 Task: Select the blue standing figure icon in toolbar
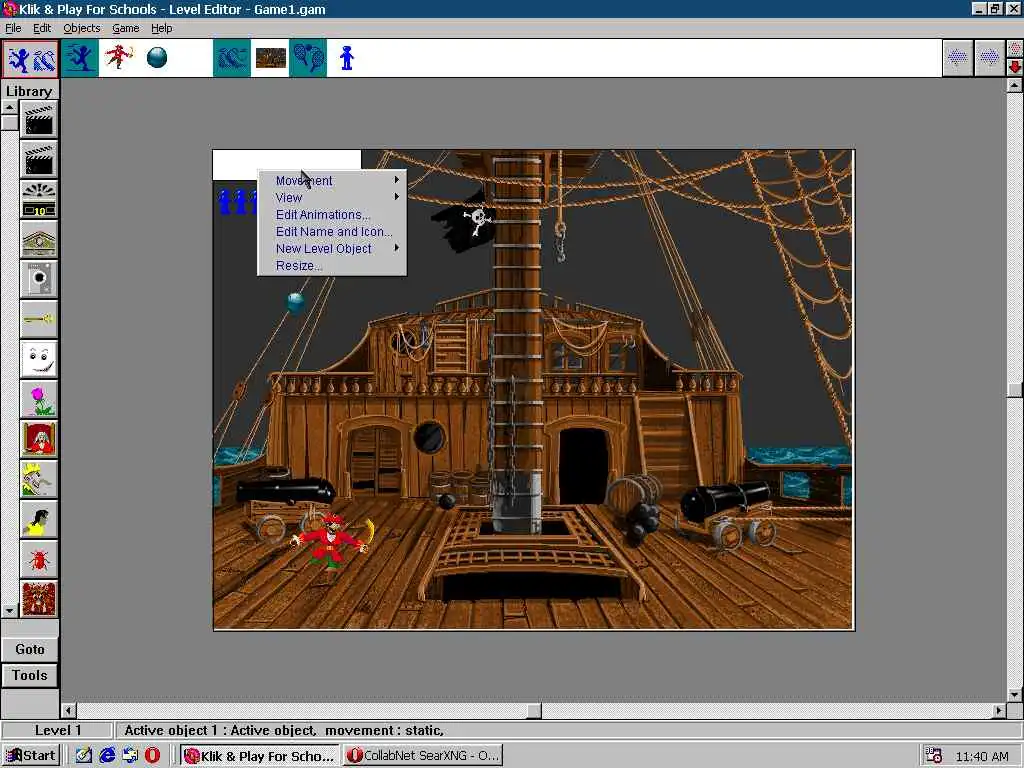pos(347,58)
